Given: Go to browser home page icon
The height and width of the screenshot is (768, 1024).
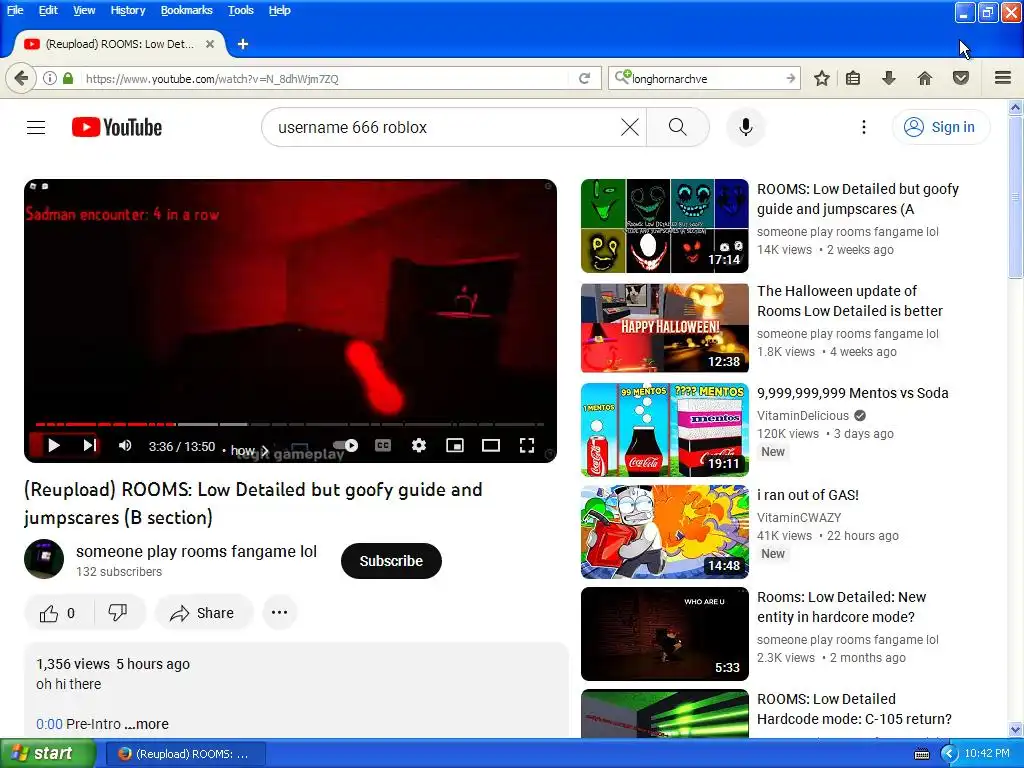Looking at the screenshot, I should point(925,78).
